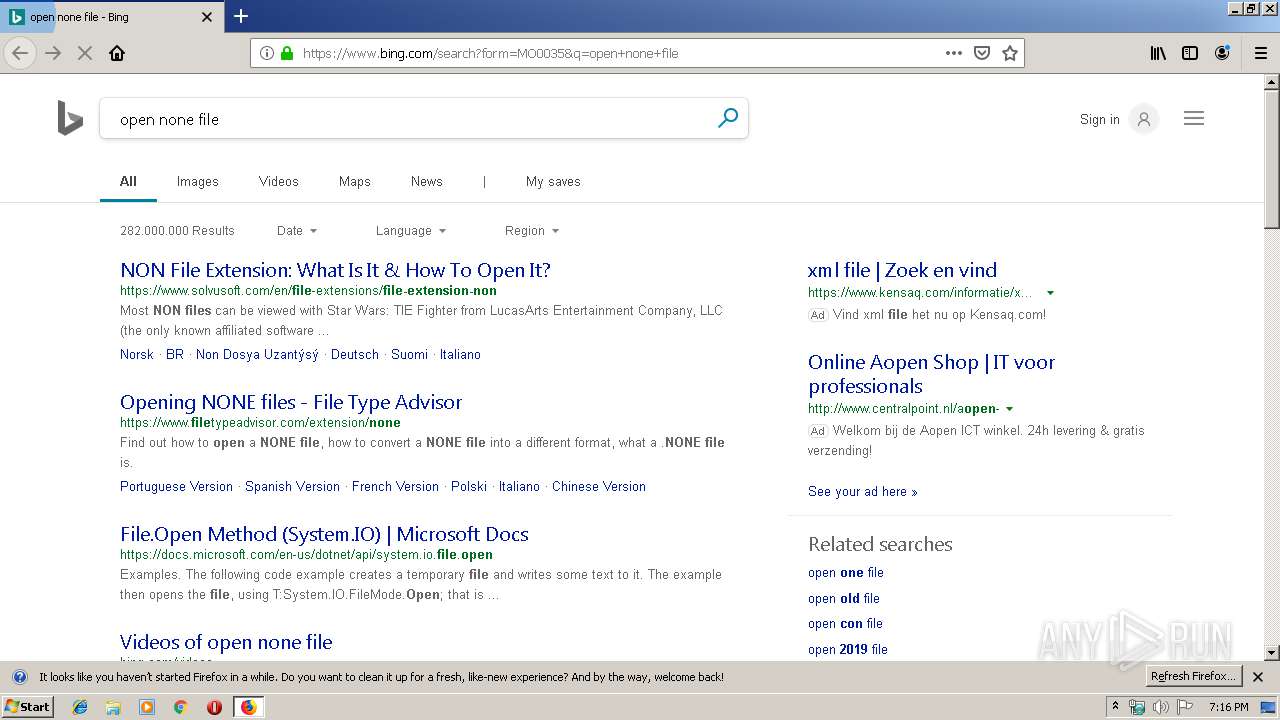The width and height of the screenshot is (1280, 720).
Task: Bookmark this page with the star
Action: tap(1010, 53)
